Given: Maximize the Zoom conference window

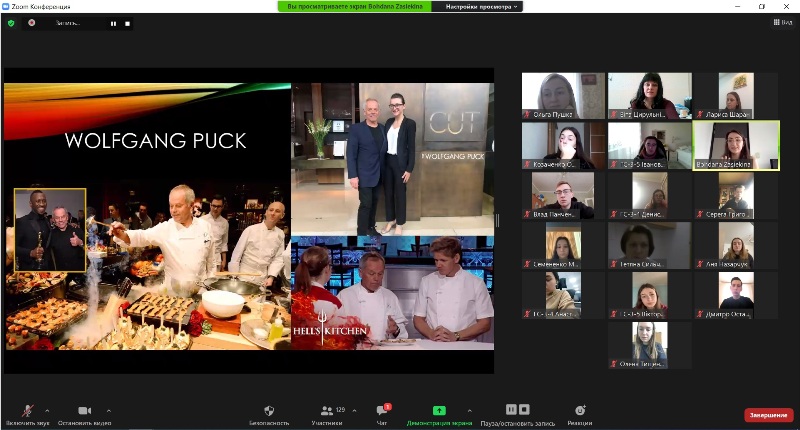Looking at the screenshot, I should pyautogui.click(x=762, y=7).
